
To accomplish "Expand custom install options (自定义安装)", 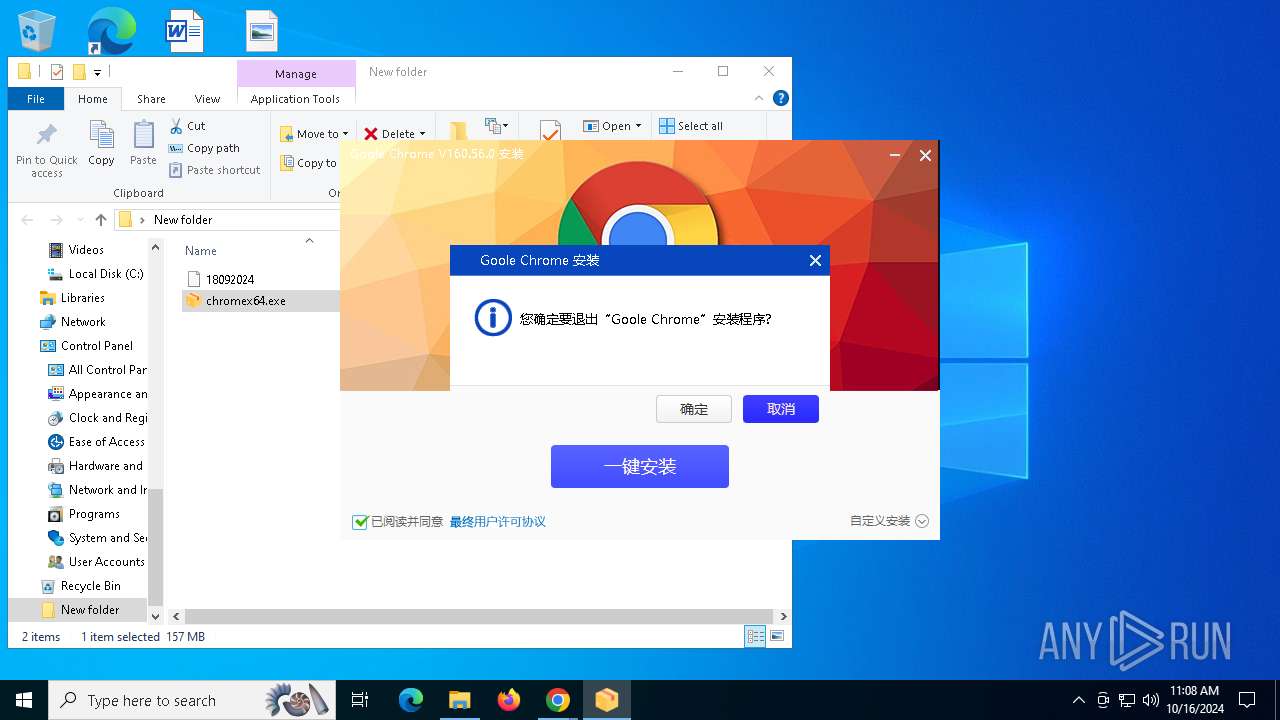I will pos(889,521).
